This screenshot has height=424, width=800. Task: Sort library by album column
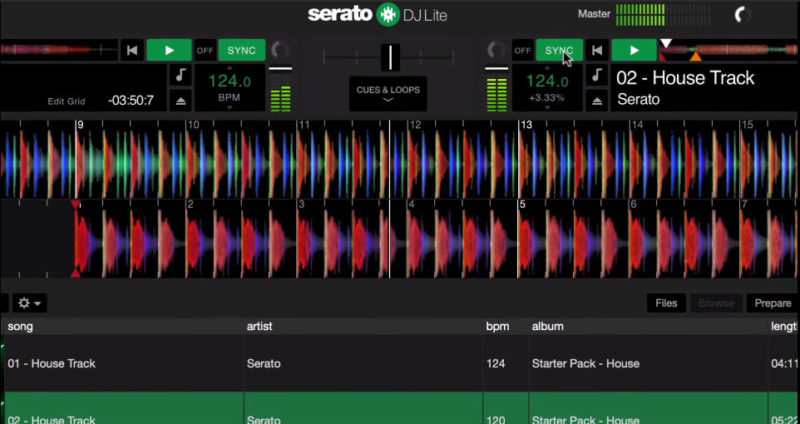(x=648, y=327)
